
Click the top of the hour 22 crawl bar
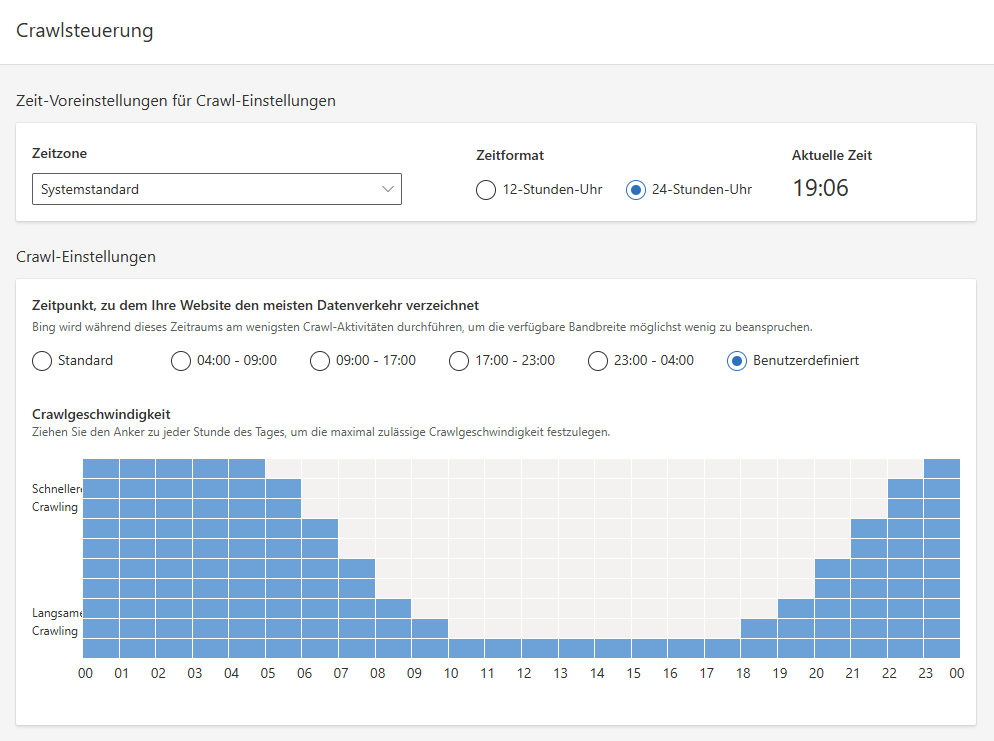[x=905, y=489]
